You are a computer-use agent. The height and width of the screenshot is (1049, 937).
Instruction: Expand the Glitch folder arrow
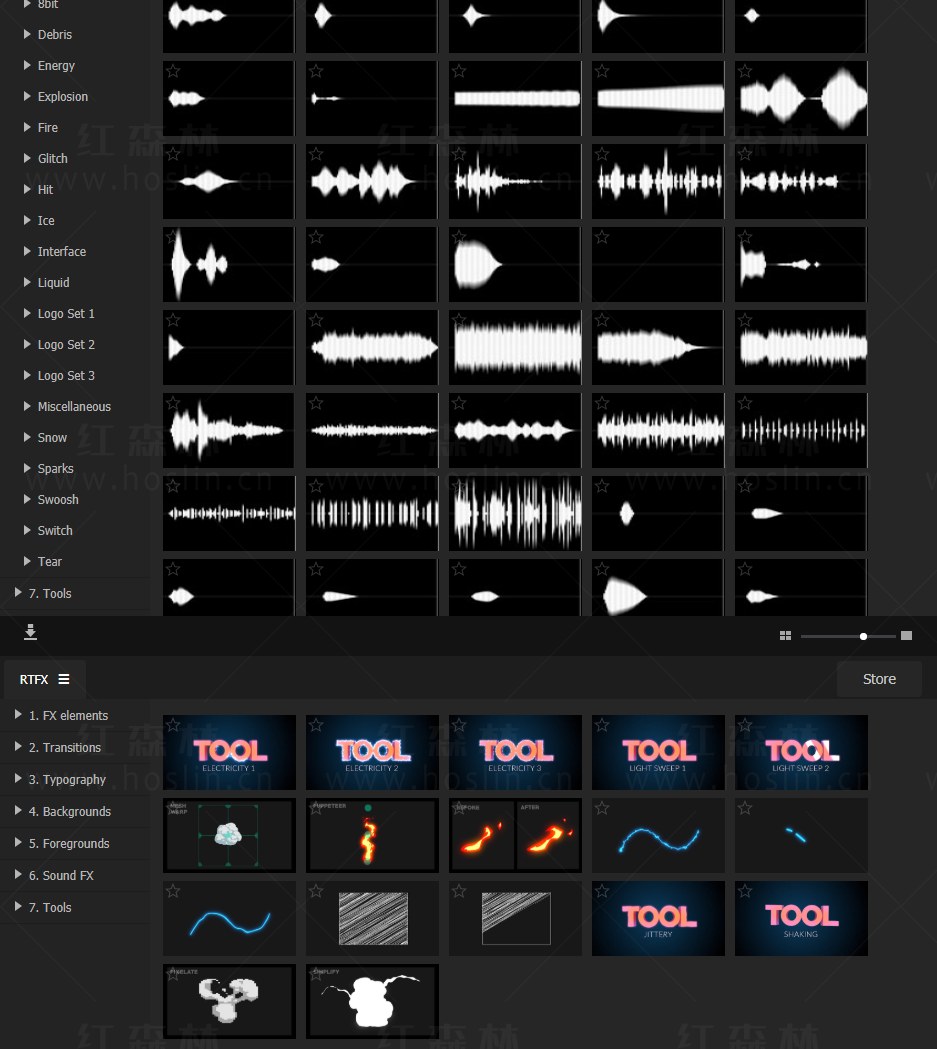point(27,158)
